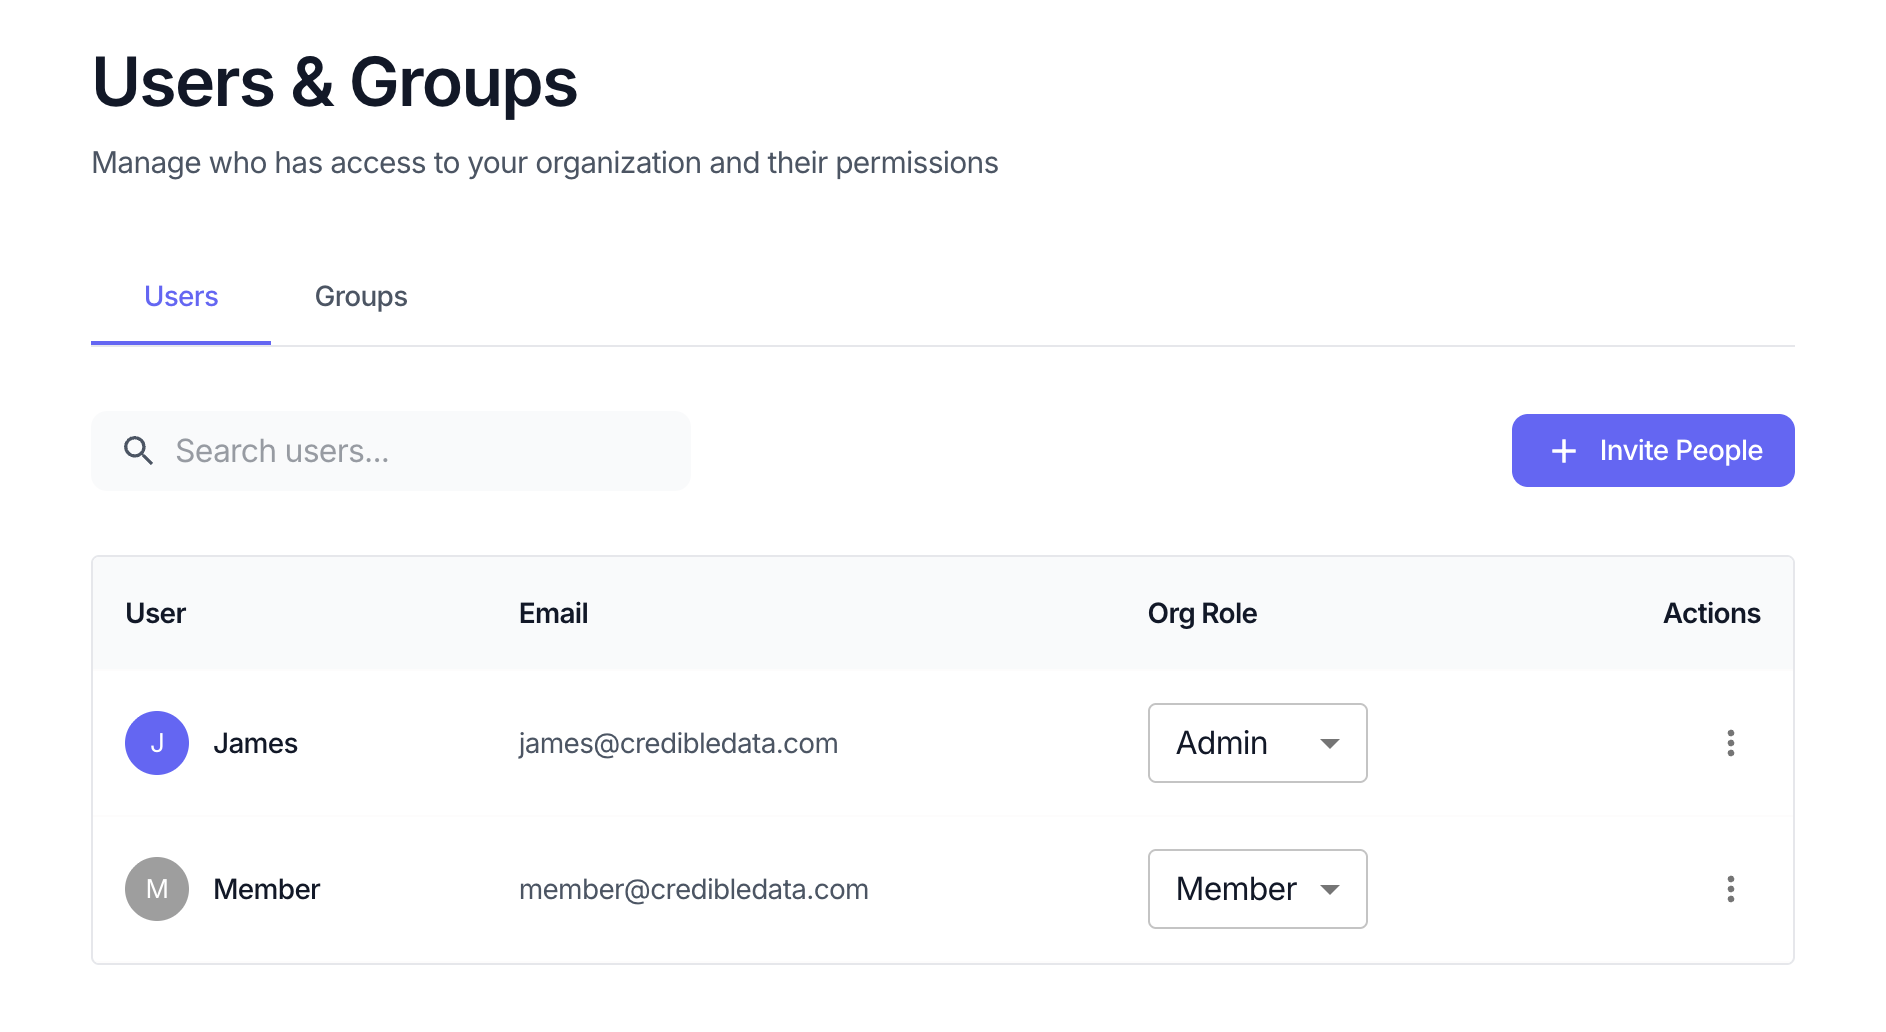Open actions menu for James

click(x=1730, y=743)
